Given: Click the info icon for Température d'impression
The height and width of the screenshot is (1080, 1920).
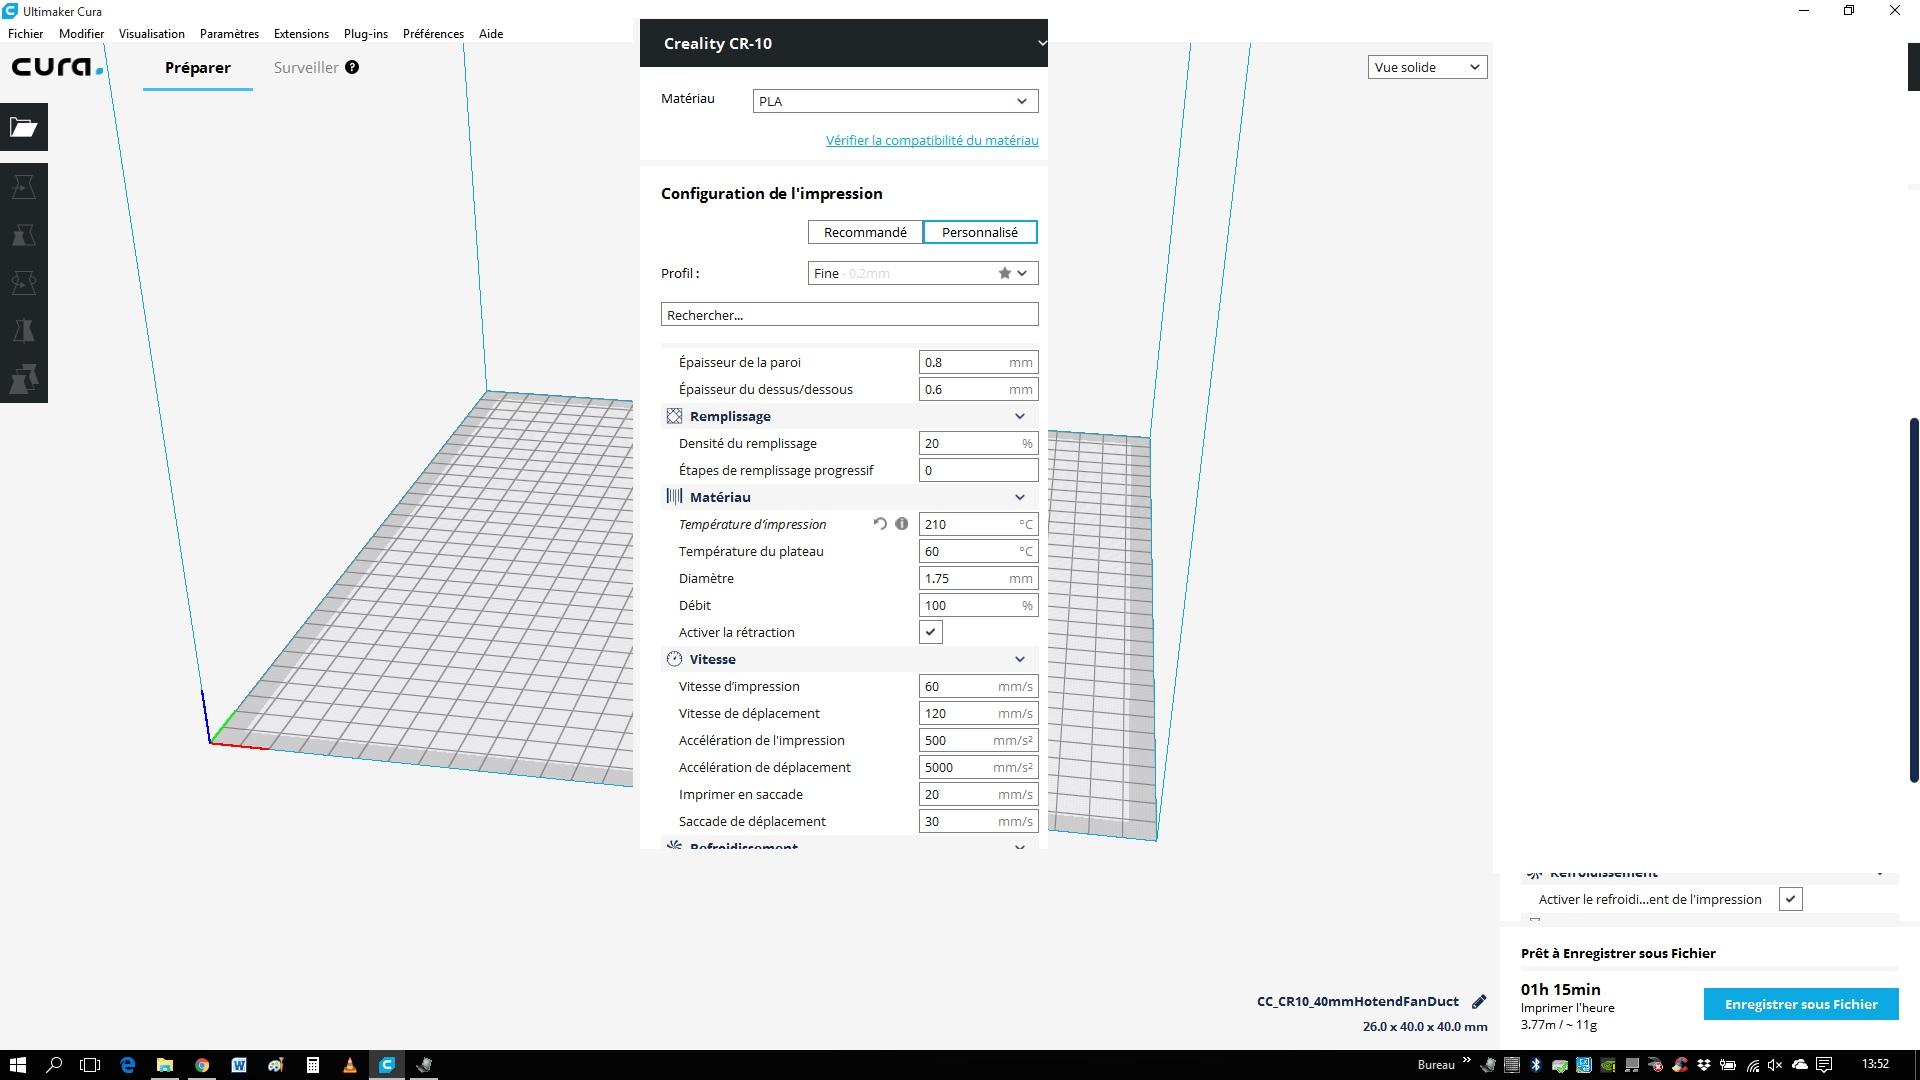Looking at the screenshot, I should [x=902, y=524].
